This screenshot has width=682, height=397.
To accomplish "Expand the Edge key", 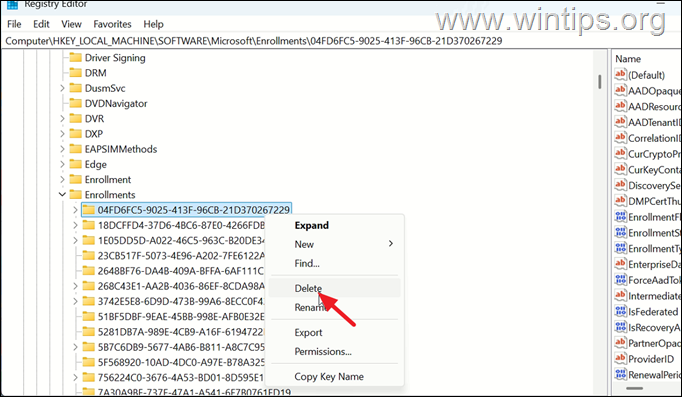I will point(62,164).
